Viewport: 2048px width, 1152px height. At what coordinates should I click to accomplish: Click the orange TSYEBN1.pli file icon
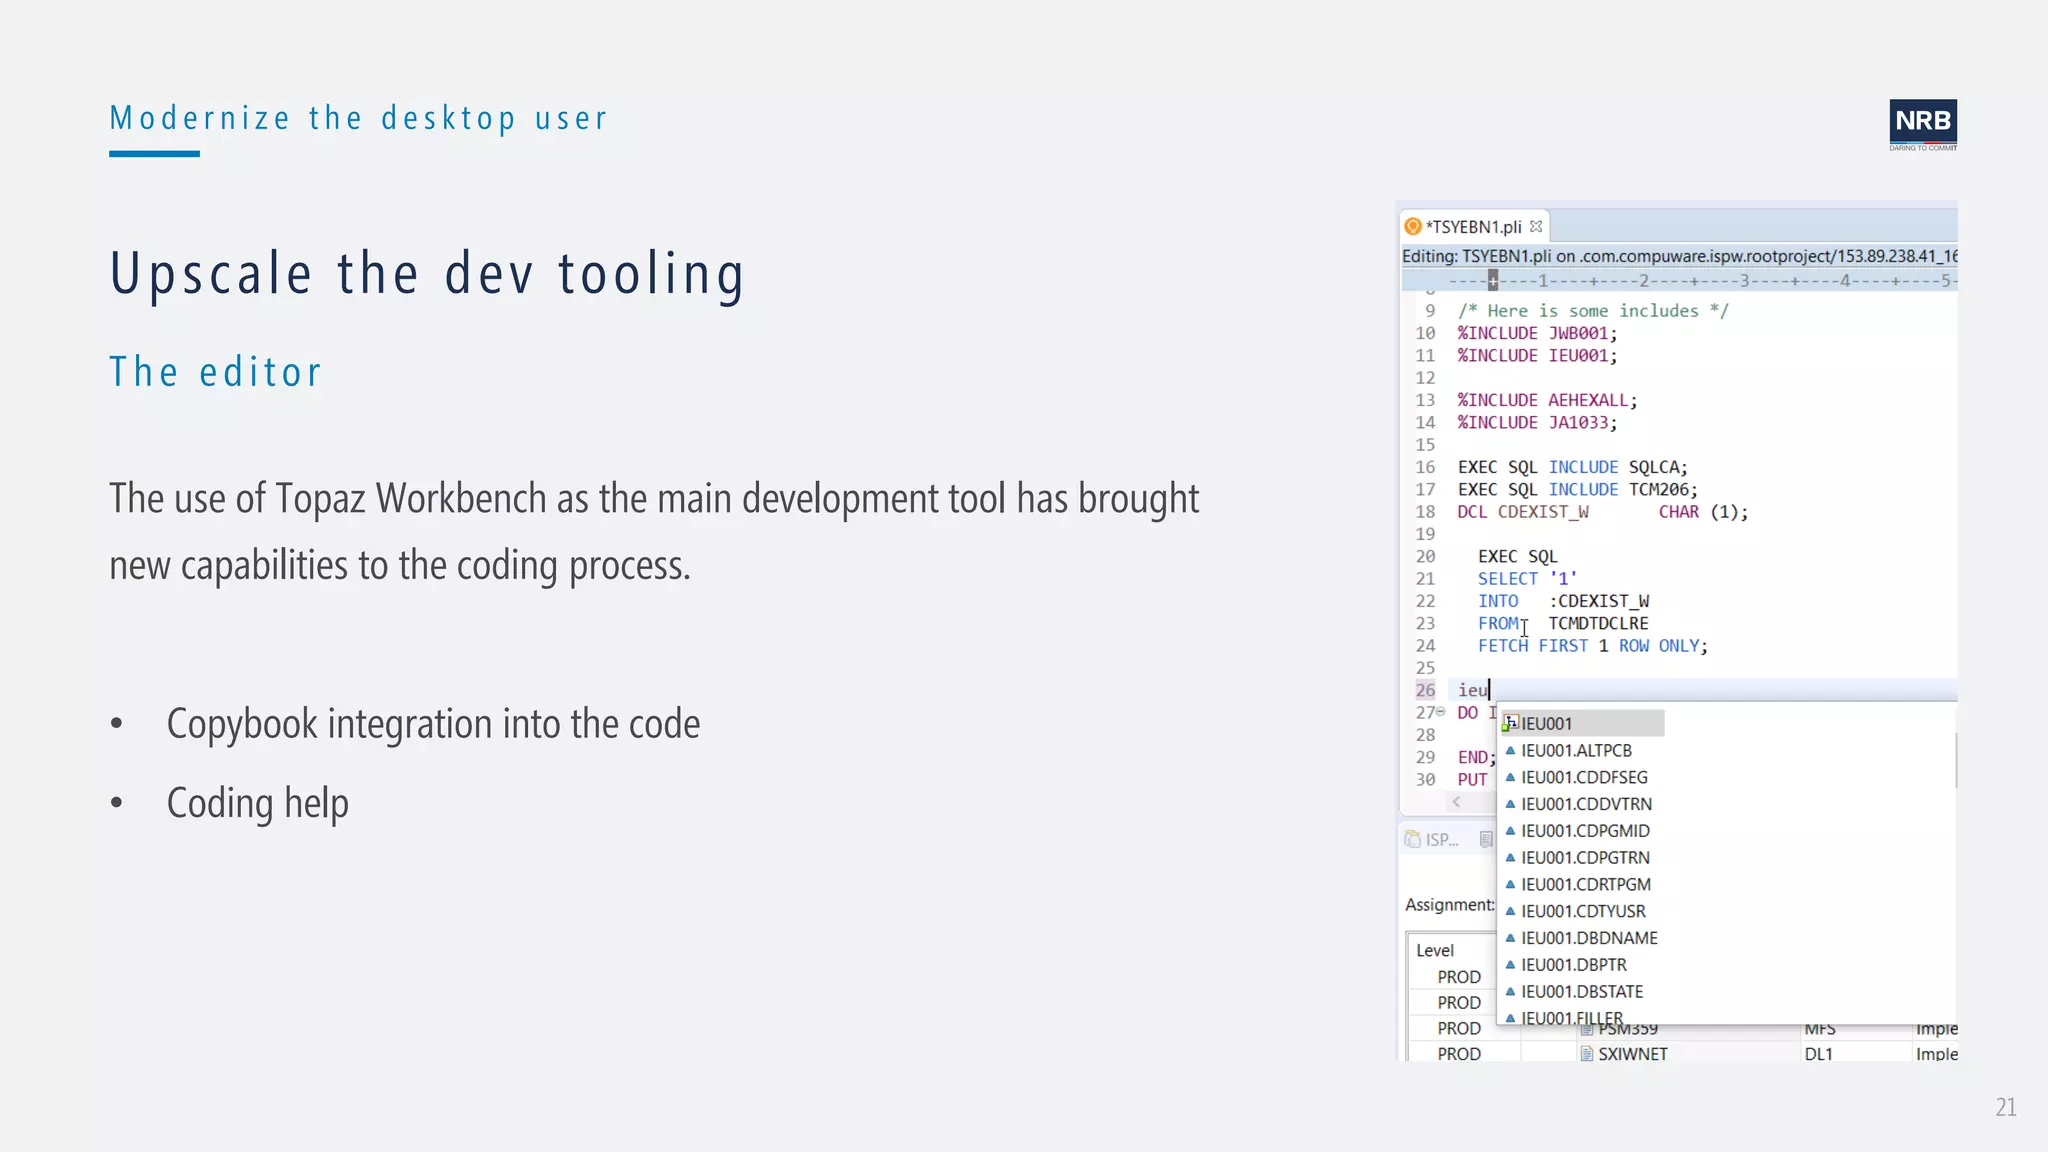click(1413, 227)
